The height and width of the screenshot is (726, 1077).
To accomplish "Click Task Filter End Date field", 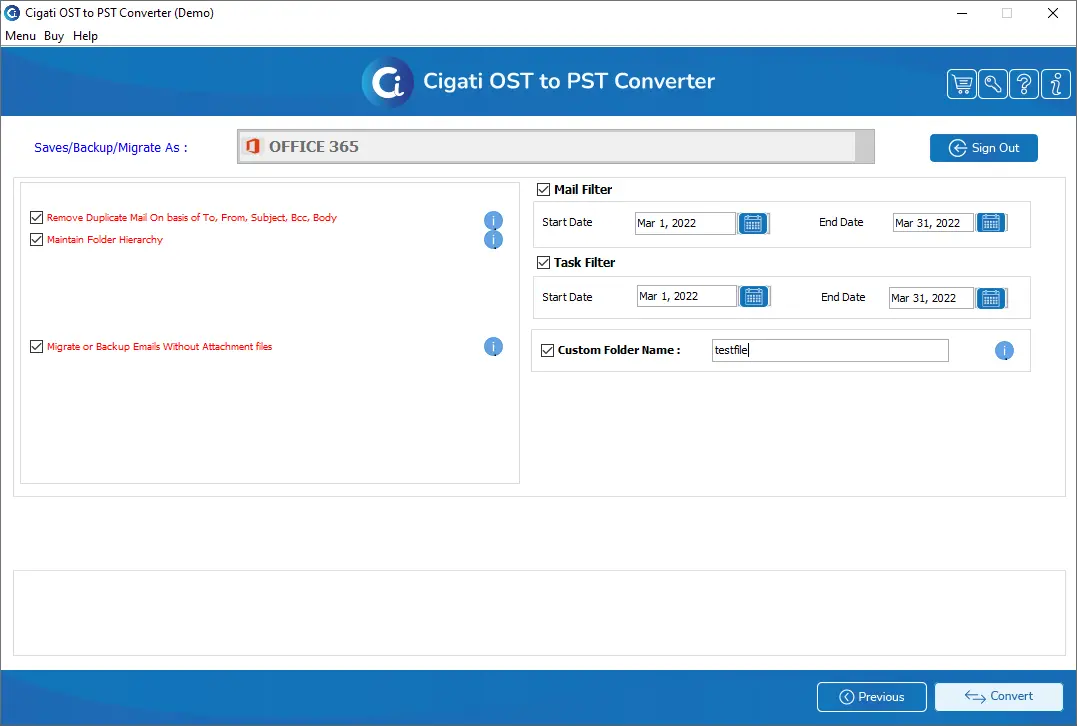I will click(x=931, y=298).
